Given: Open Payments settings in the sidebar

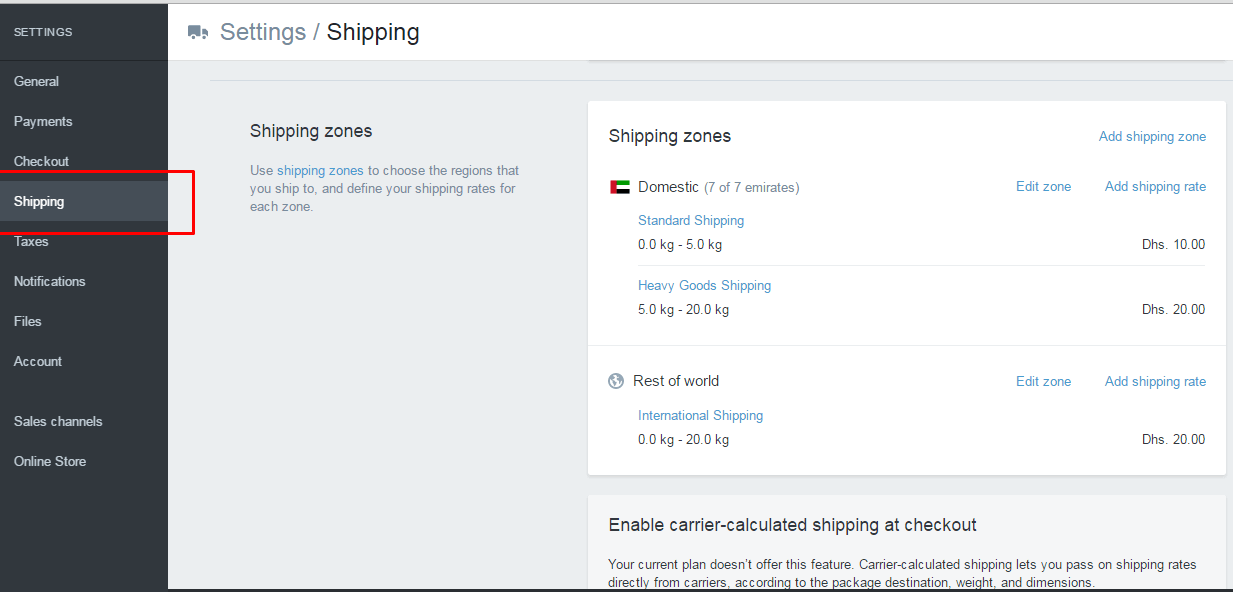Looking at the screenshot, I should click(x=43, y=121).
